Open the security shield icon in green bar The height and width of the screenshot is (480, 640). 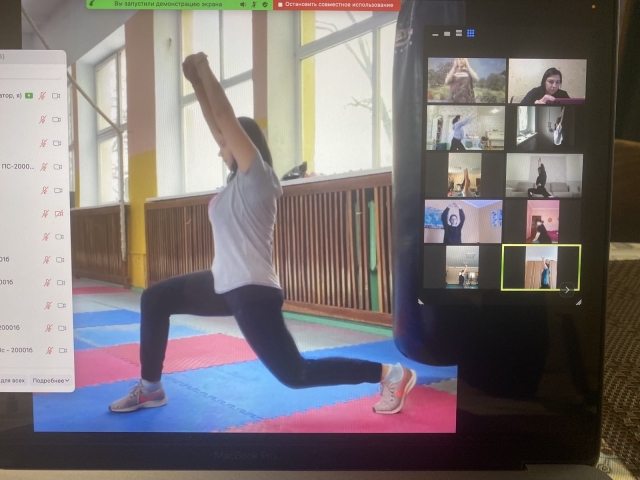coord(265,4)
